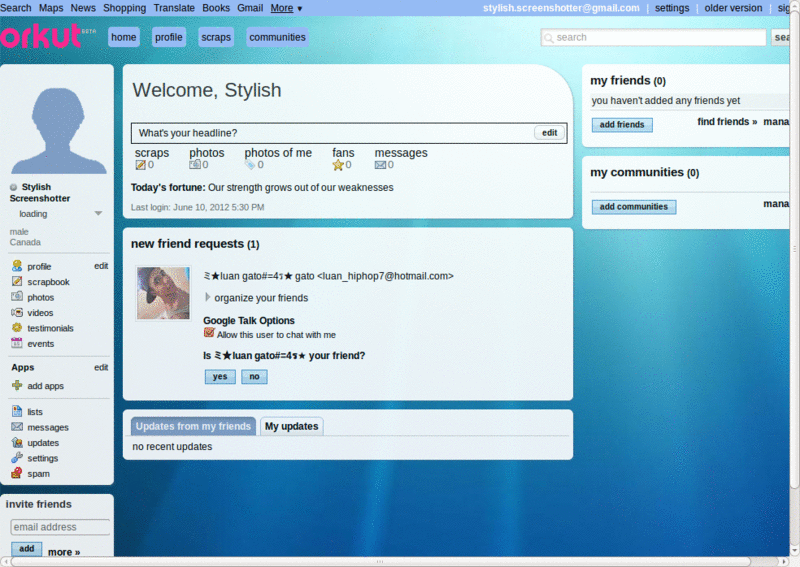The image size is (800, 567).
Task: Click the messages envelope icon in sidebar
Action: click(x=17, y=427)
